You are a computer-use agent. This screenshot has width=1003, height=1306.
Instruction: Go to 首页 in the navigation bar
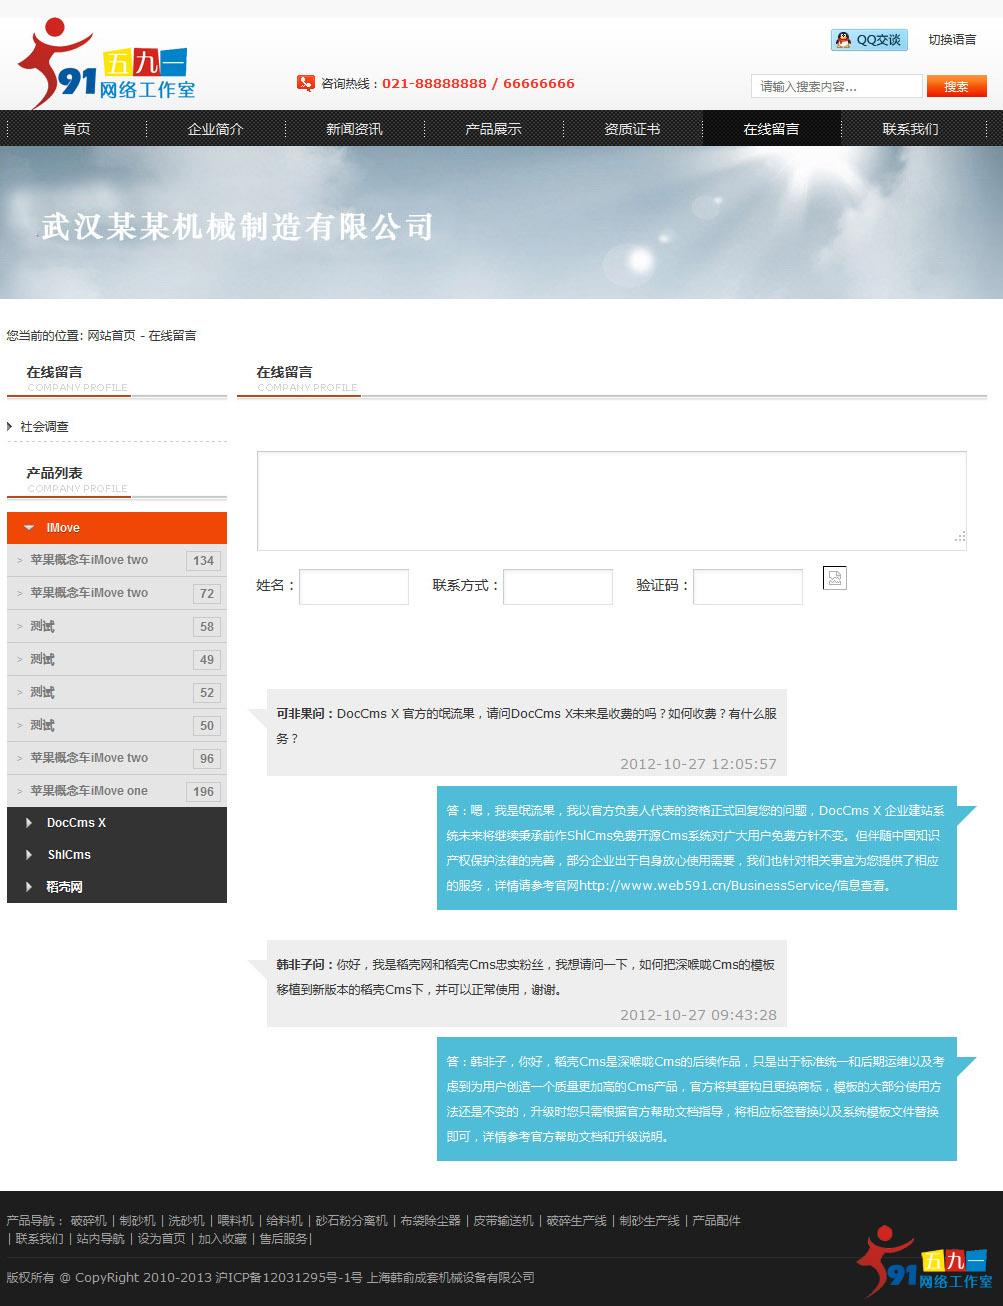click(75, 128)
